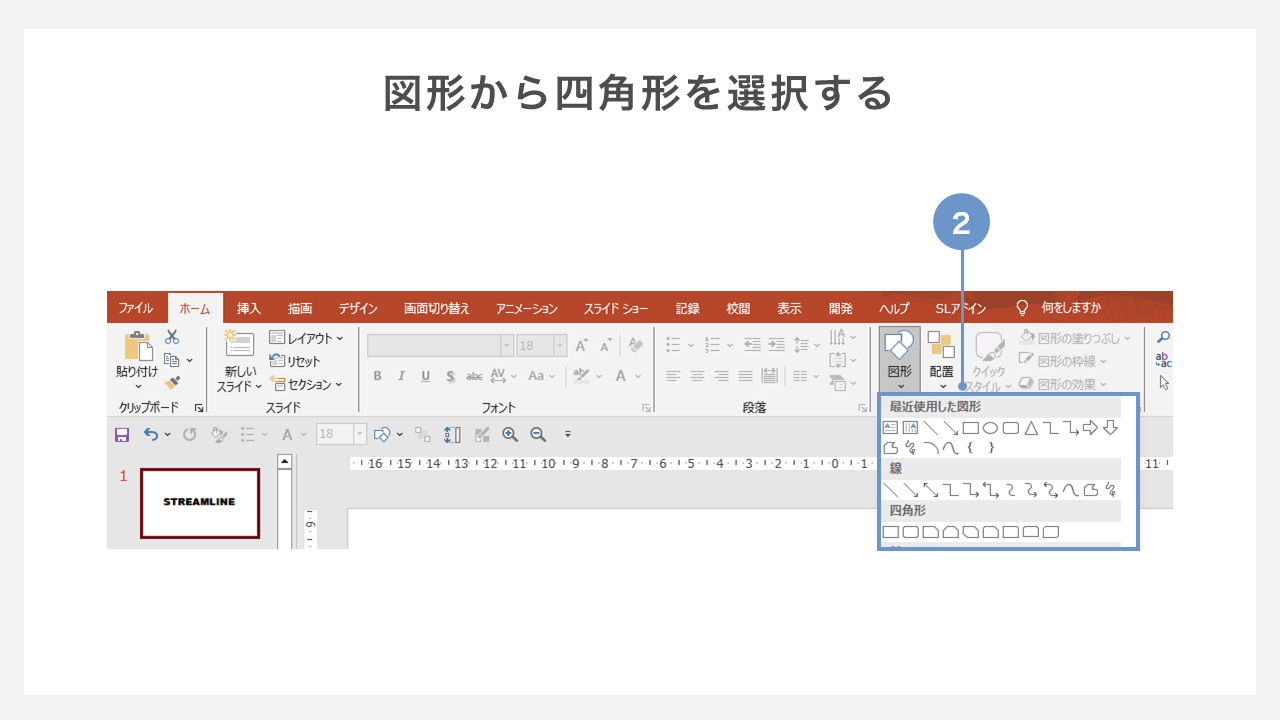This screenshot has width=1280, height=720.
Task: Toggle justify alignment in 段落 group
Action: click(x=745, y=376)
